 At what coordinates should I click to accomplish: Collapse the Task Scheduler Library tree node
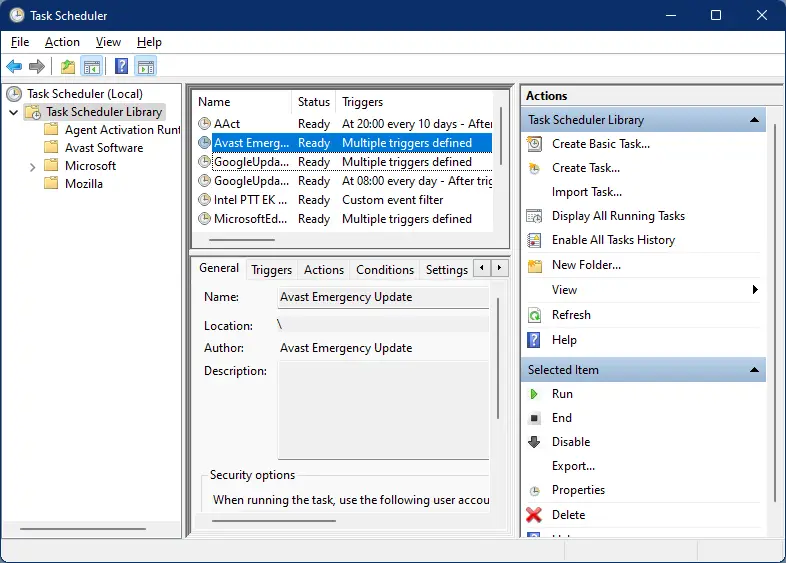point(14,112)
